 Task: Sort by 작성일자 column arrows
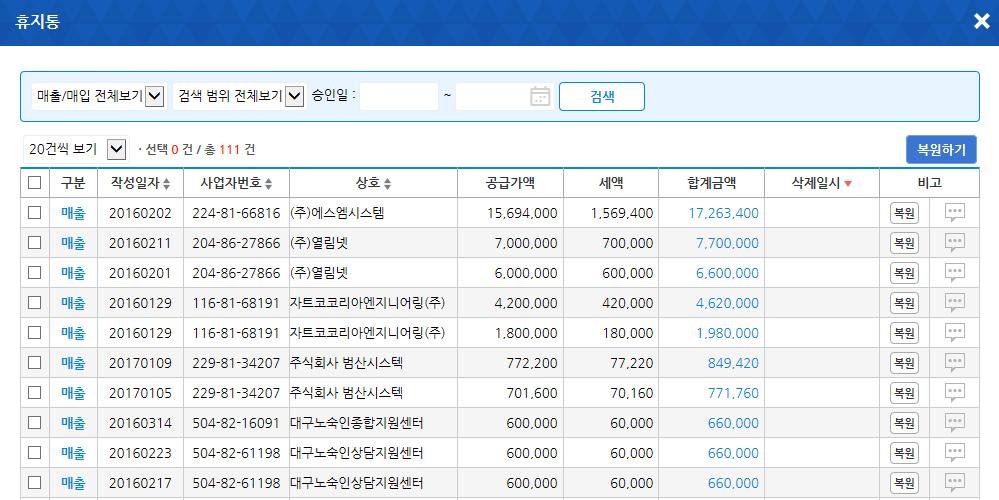(x=167, y=184)
